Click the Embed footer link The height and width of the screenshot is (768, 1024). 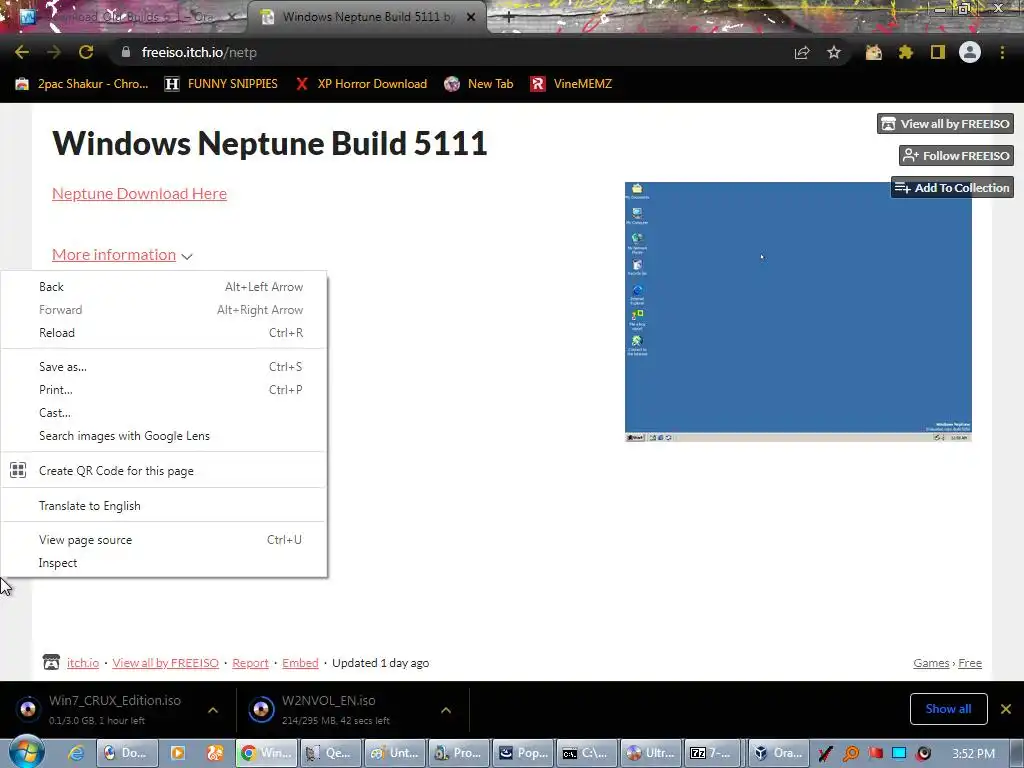tap(300, 663)
